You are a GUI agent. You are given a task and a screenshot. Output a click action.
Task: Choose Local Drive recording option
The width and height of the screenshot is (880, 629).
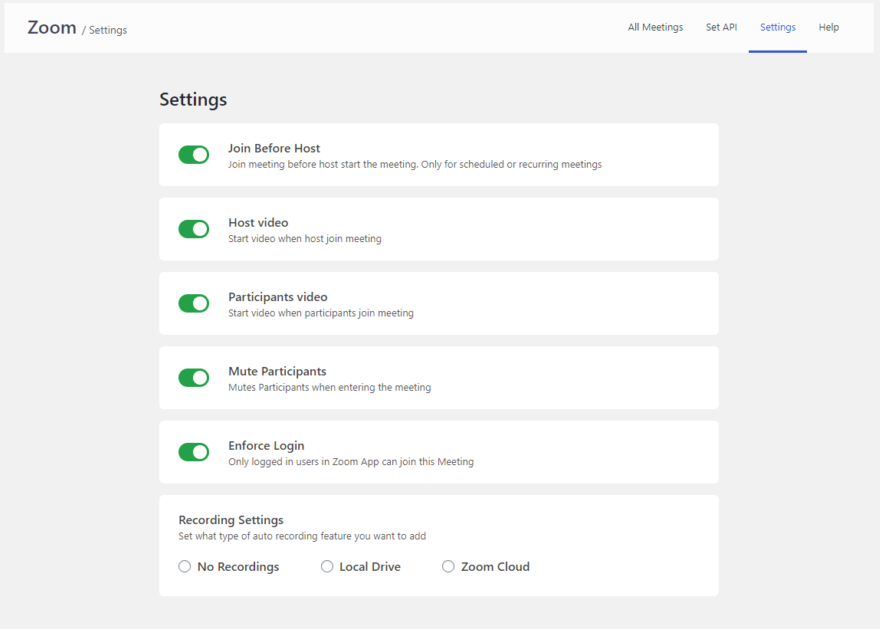pos(327,566)
